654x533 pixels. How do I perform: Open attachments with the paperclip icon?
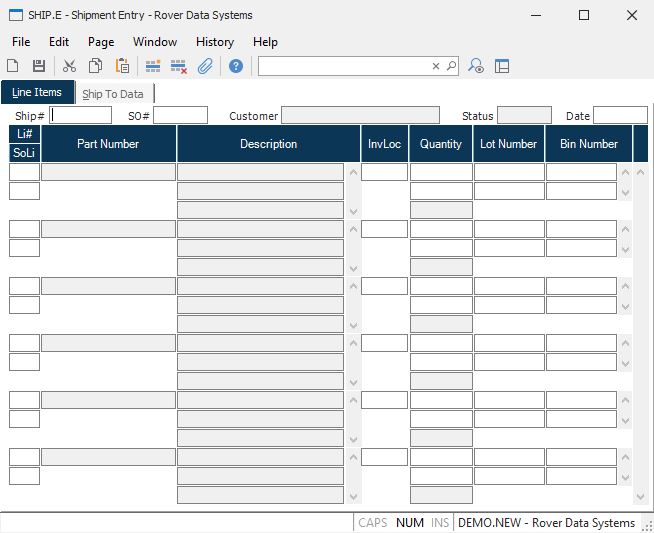205,66
